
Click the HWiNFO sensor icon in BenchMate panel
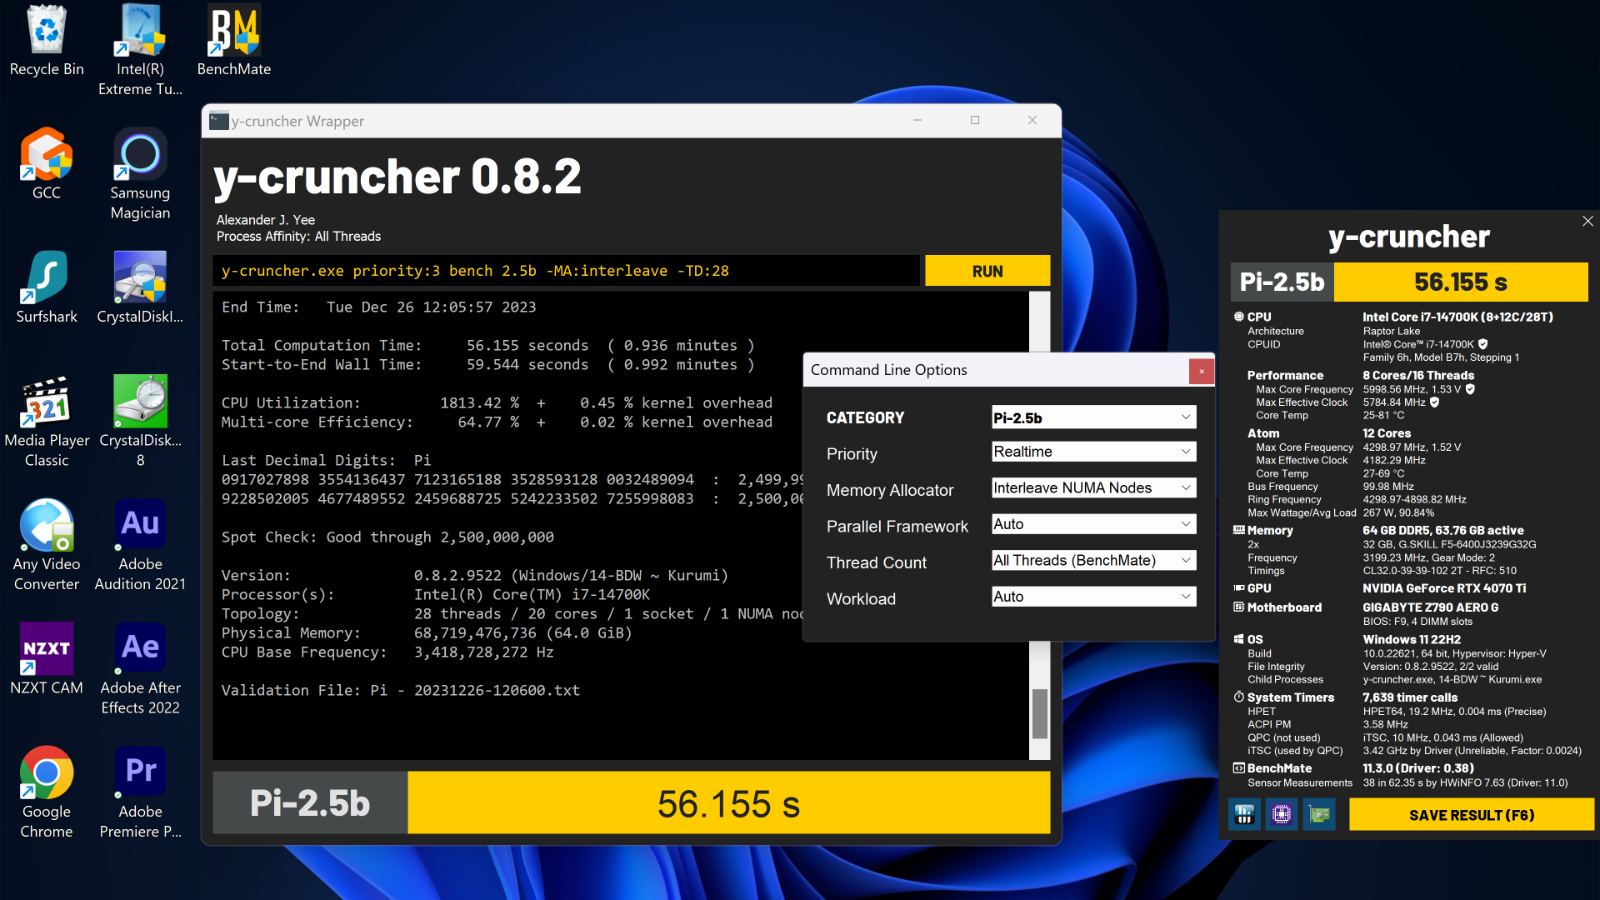coord(1244,814)
